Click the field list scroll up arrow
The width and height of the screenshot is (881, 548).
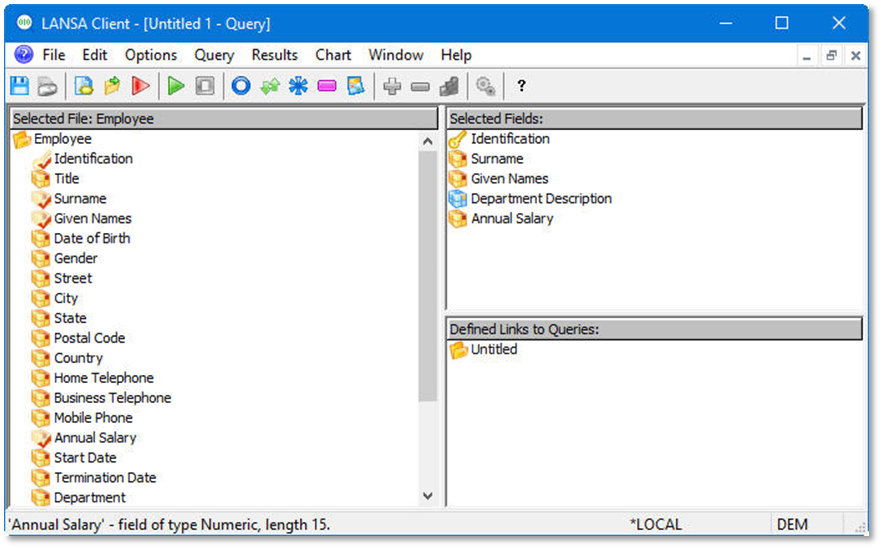pyautogui.click(x=428, y=141)
